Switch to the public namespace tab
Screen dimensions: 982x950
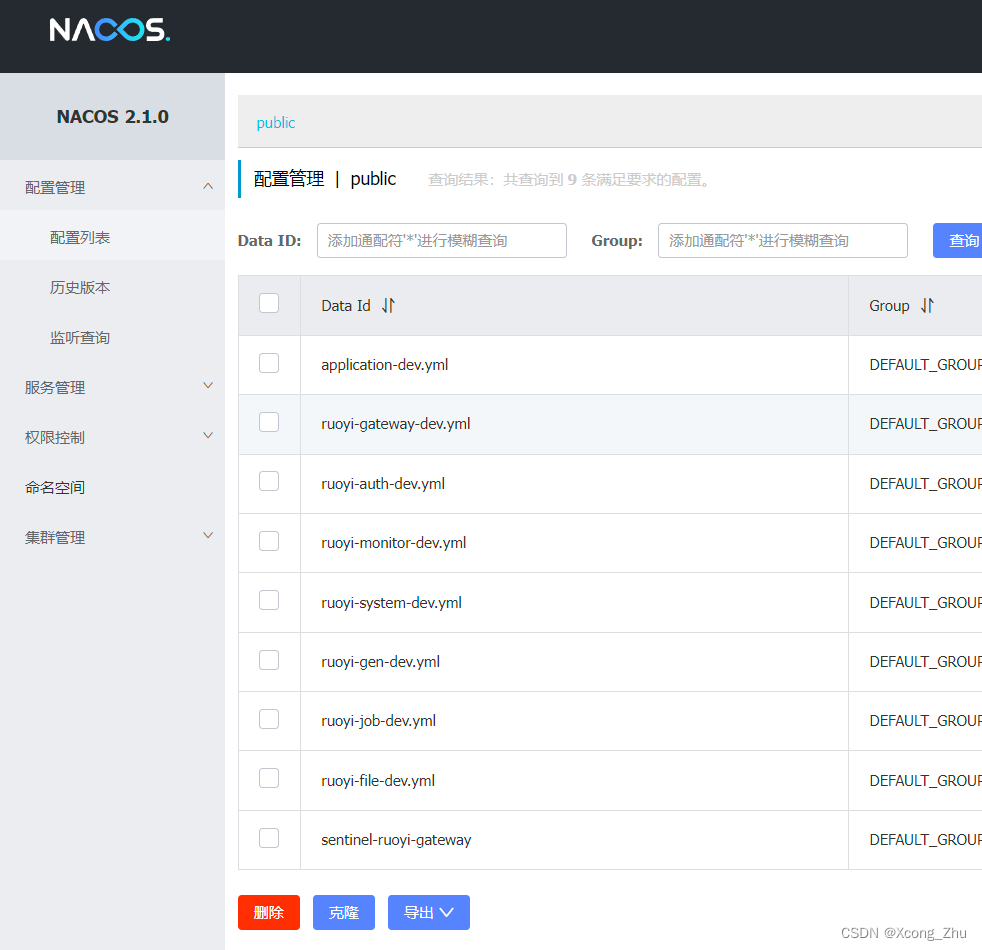point(275,122)
